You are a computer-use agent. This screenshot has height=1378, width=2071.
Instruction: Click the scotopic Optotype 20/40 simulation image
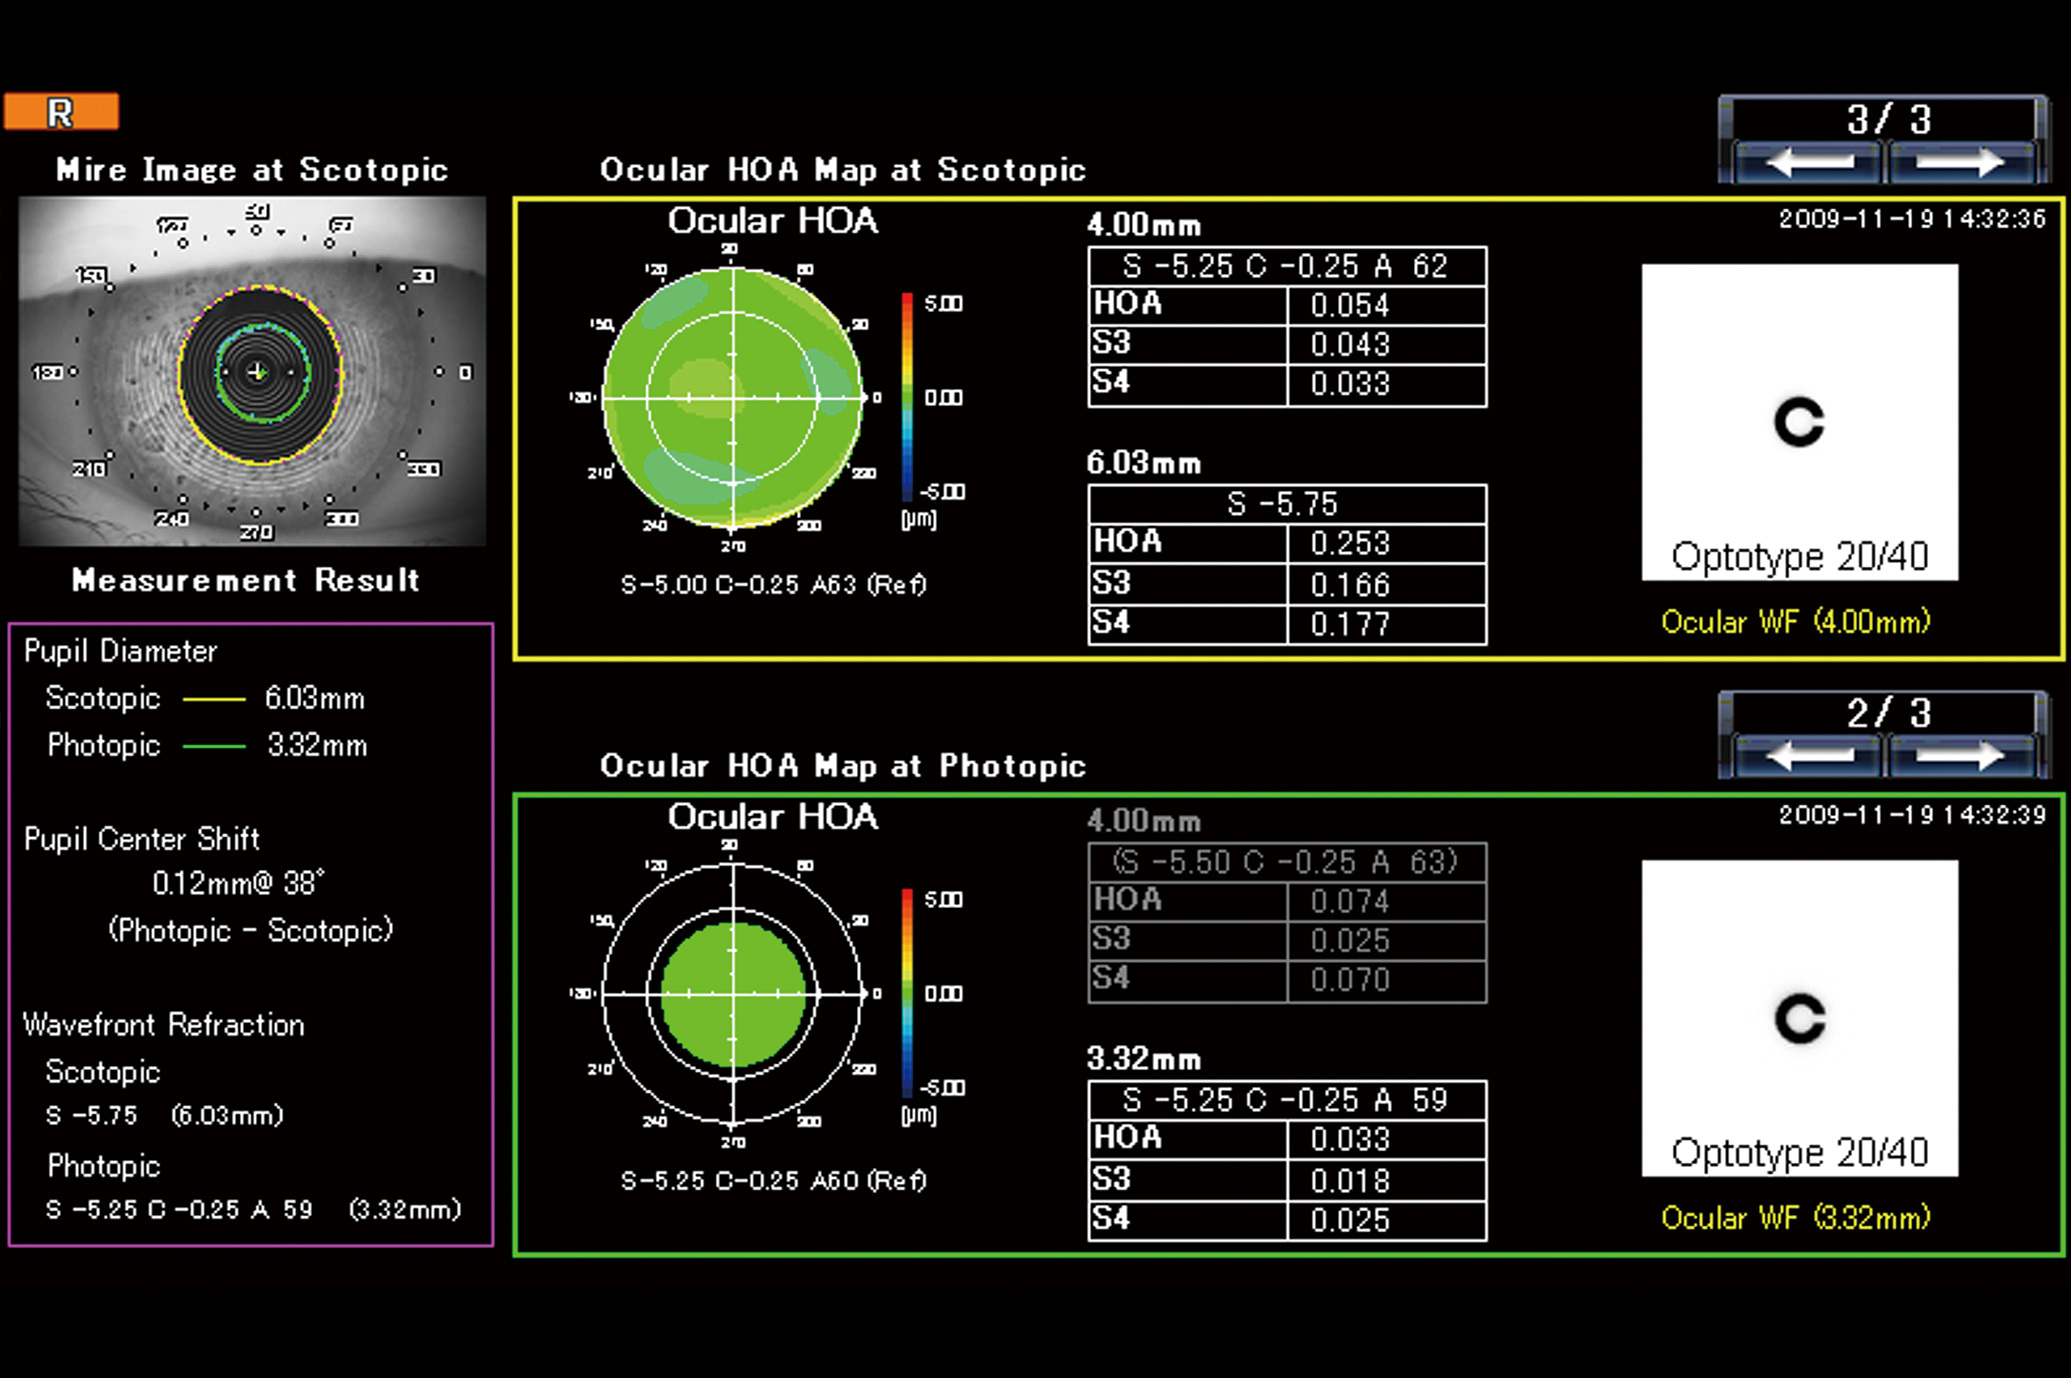click(x=1799, y=421)
